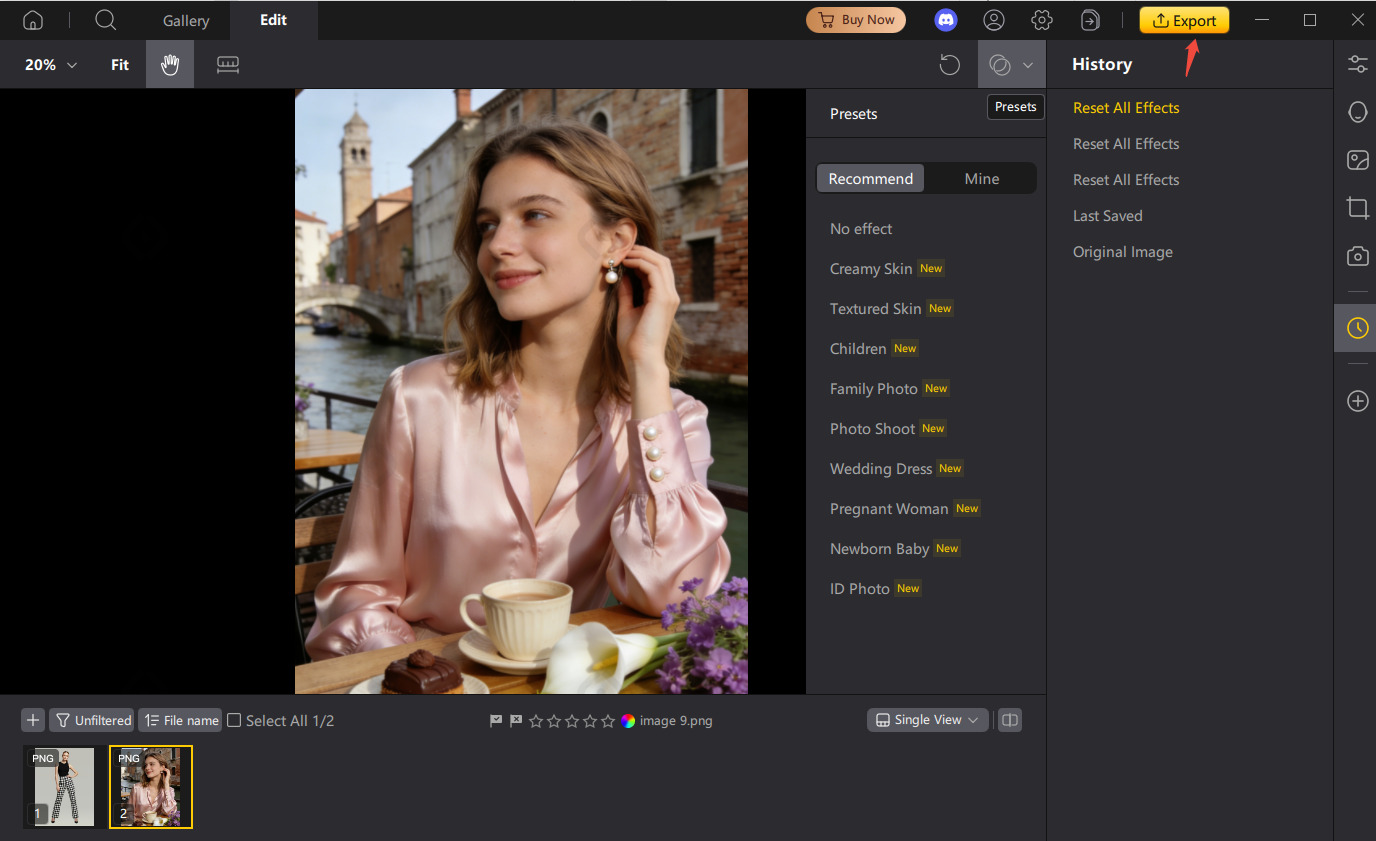1376x841 pixels.
Task: Click the History clock icon
Action: [x=1357, y=328]
